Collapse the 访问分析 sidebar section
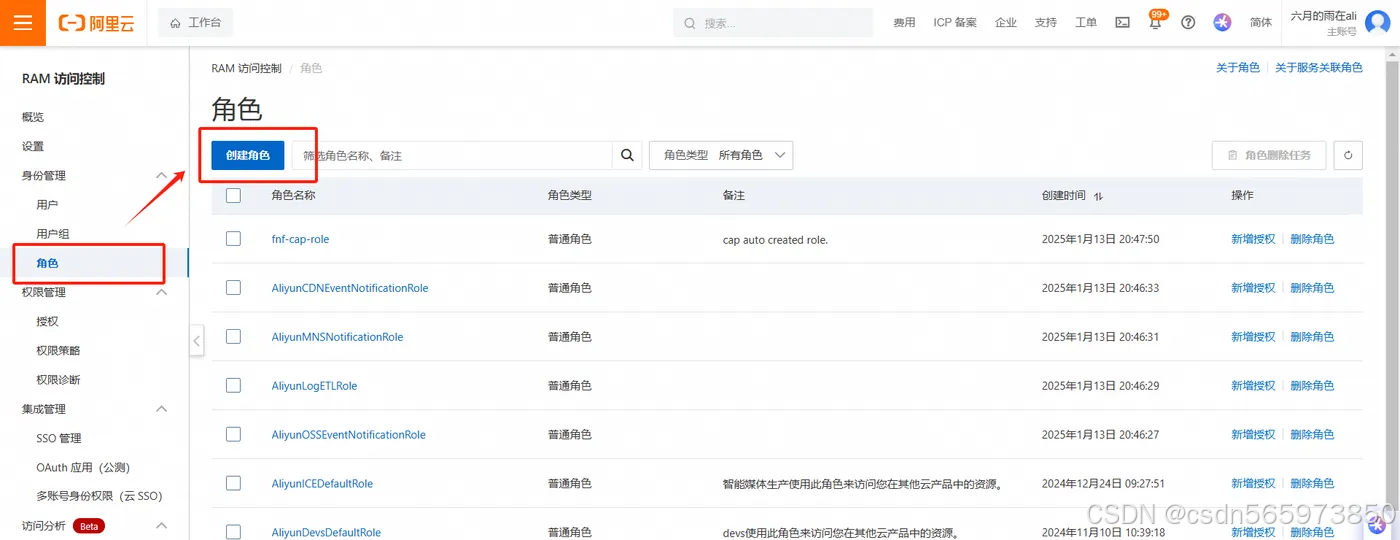Screen dimensions: 1400x540 point(161,526)
